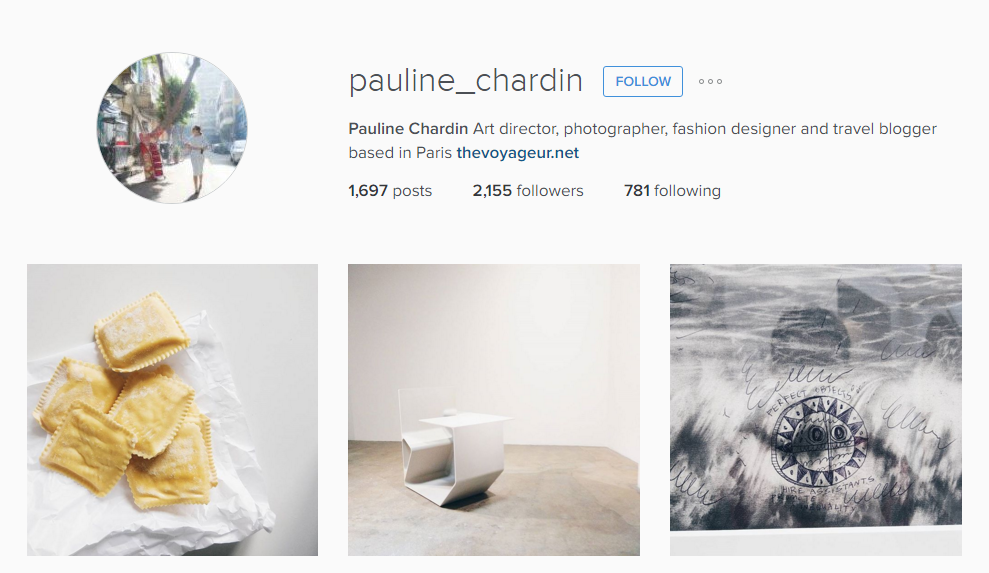989x573 pixels.
Task: Open the circular profile picture
Action: click(x=172, y=128)
